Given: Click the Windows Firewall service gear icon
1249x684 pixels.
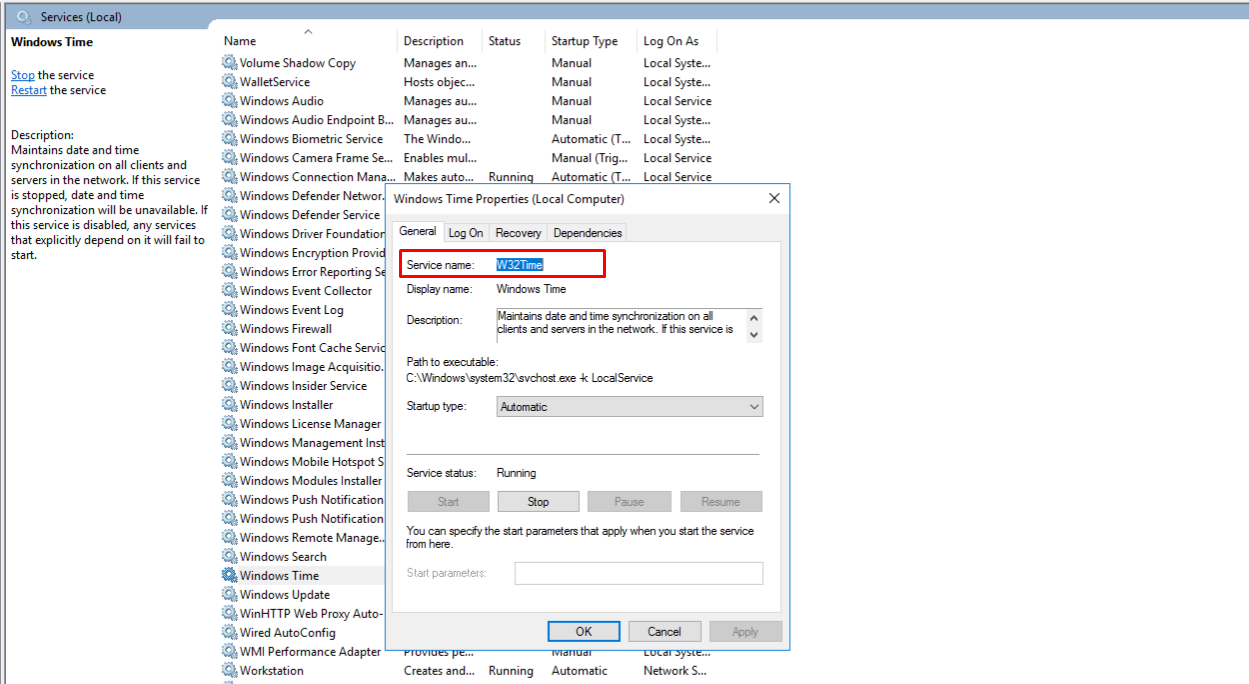Looking at the screenshot, I should [230, 329].
